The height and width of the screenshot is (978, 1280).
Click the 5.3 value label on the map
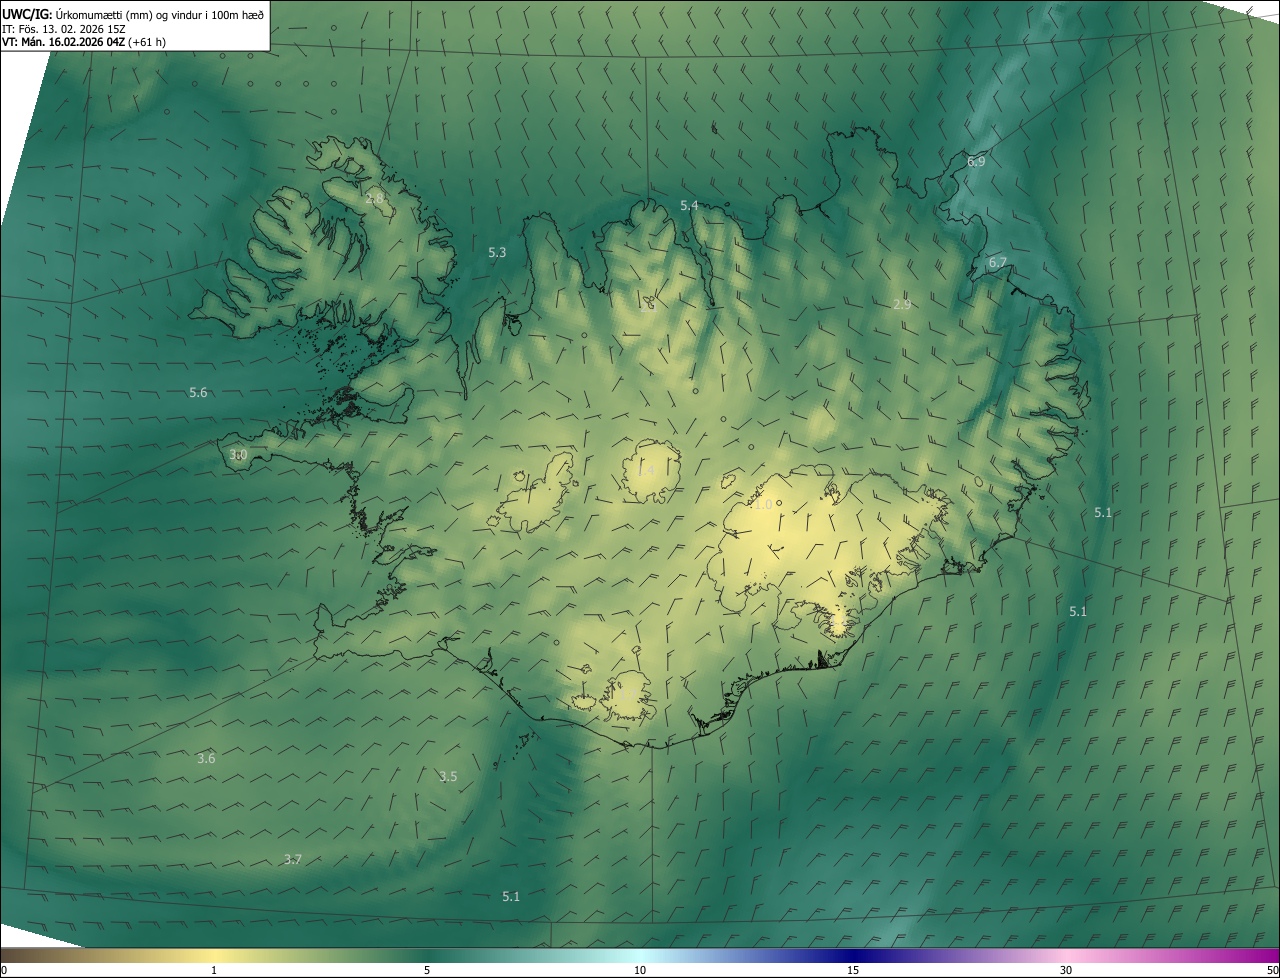tap(497, 253)
